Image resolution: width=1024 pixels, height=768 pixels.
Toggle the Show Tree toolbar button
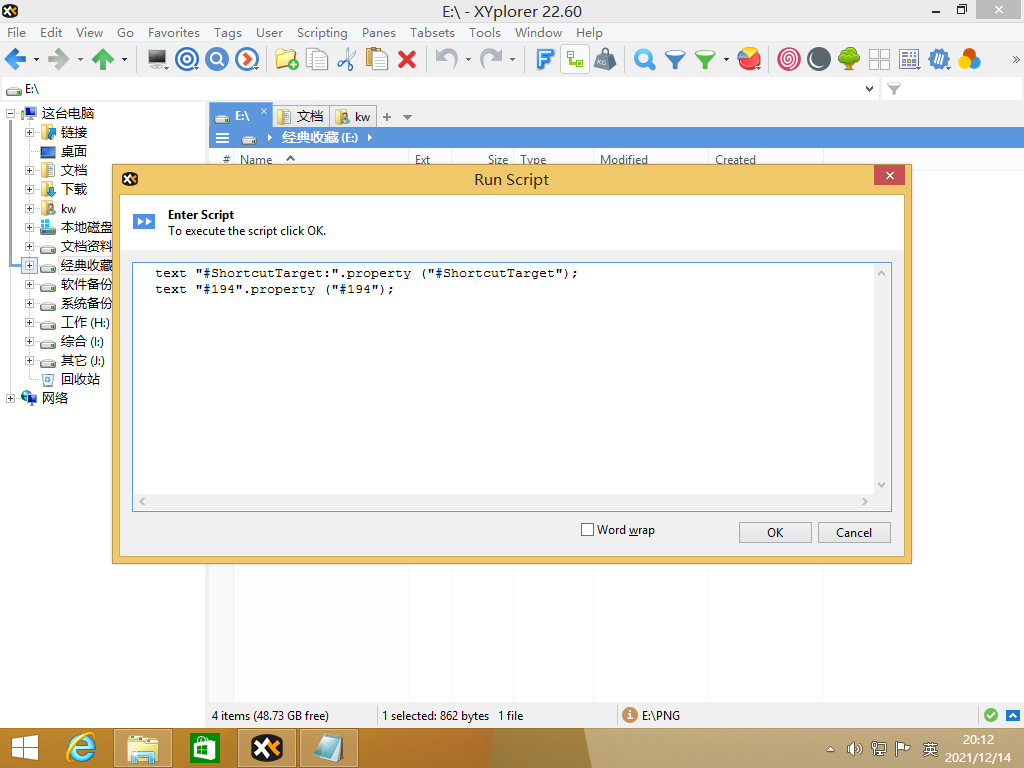click(574, 60)
